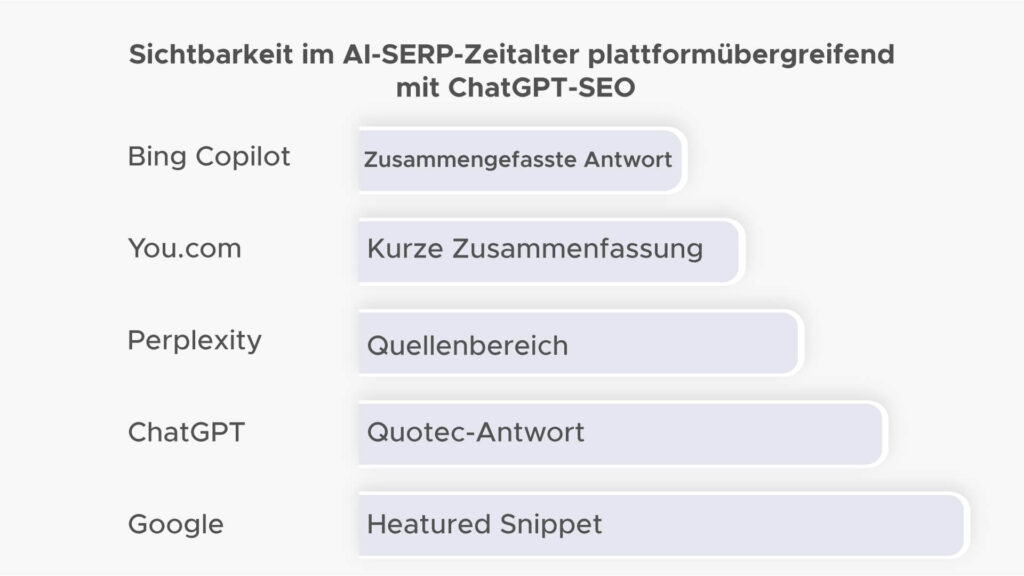This screenshot has height=576, width=1024.
Task: Click the Bing Copilot label
Action: click(209, 157)
